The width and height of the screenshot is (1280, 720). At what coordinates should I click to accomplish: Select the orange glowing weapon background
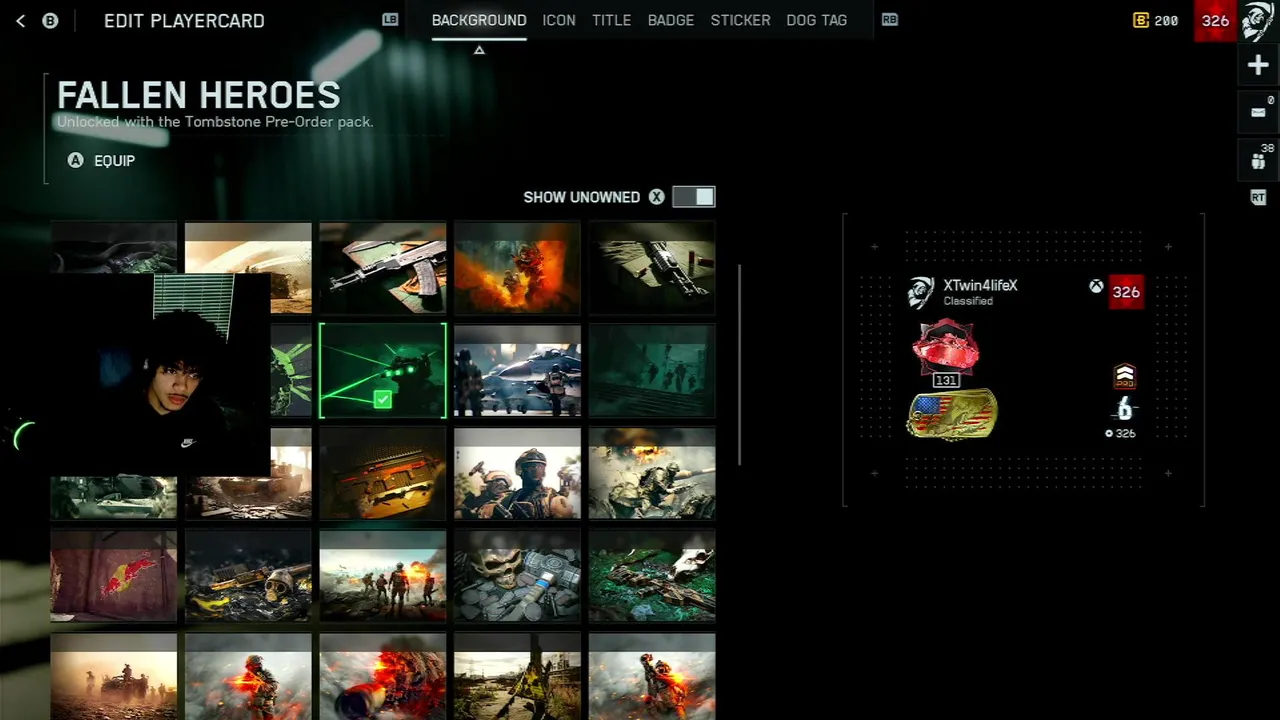tap(382, 474)
